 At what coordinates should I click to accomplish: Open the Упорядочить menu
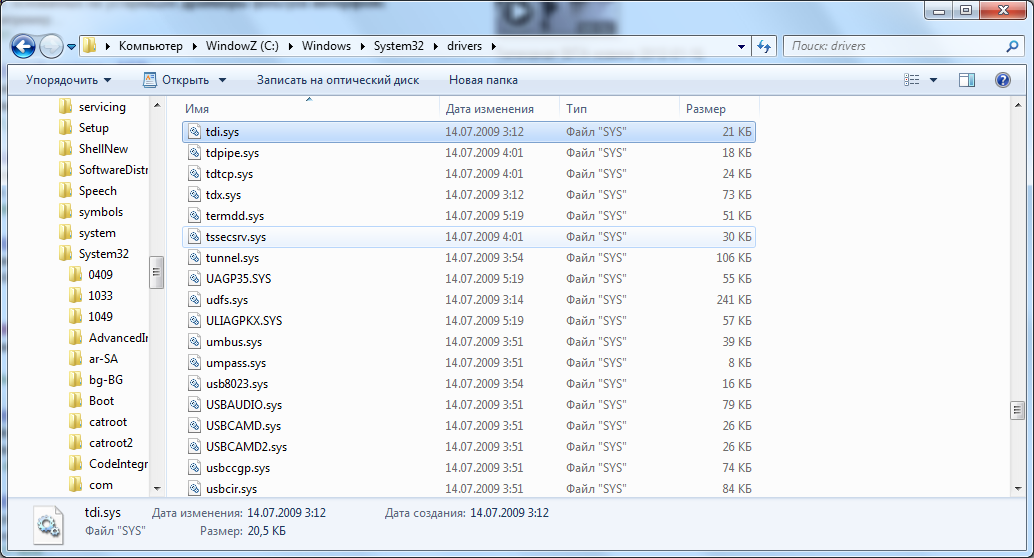click(x=68, y=80)
